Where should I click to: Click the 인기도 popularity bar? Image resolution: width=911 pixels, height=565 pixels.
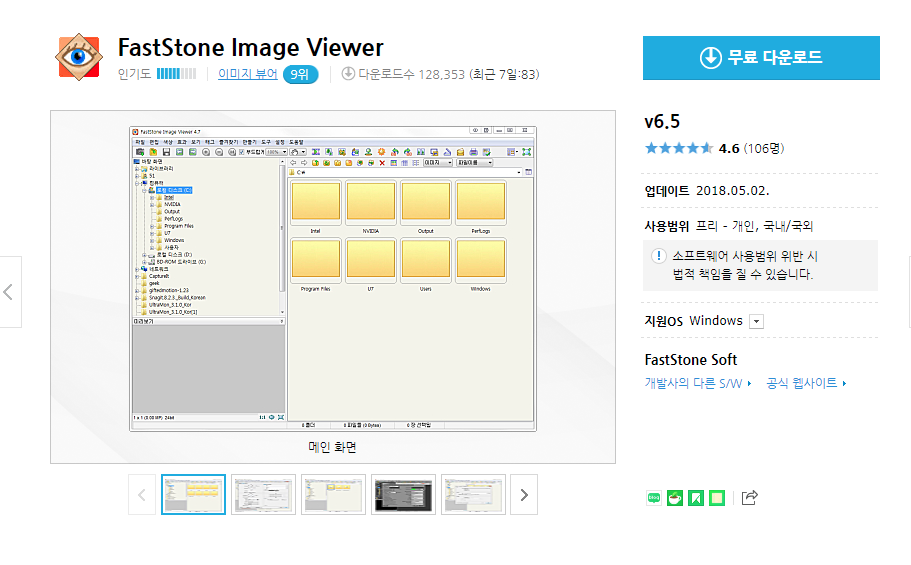pos(177,74)
